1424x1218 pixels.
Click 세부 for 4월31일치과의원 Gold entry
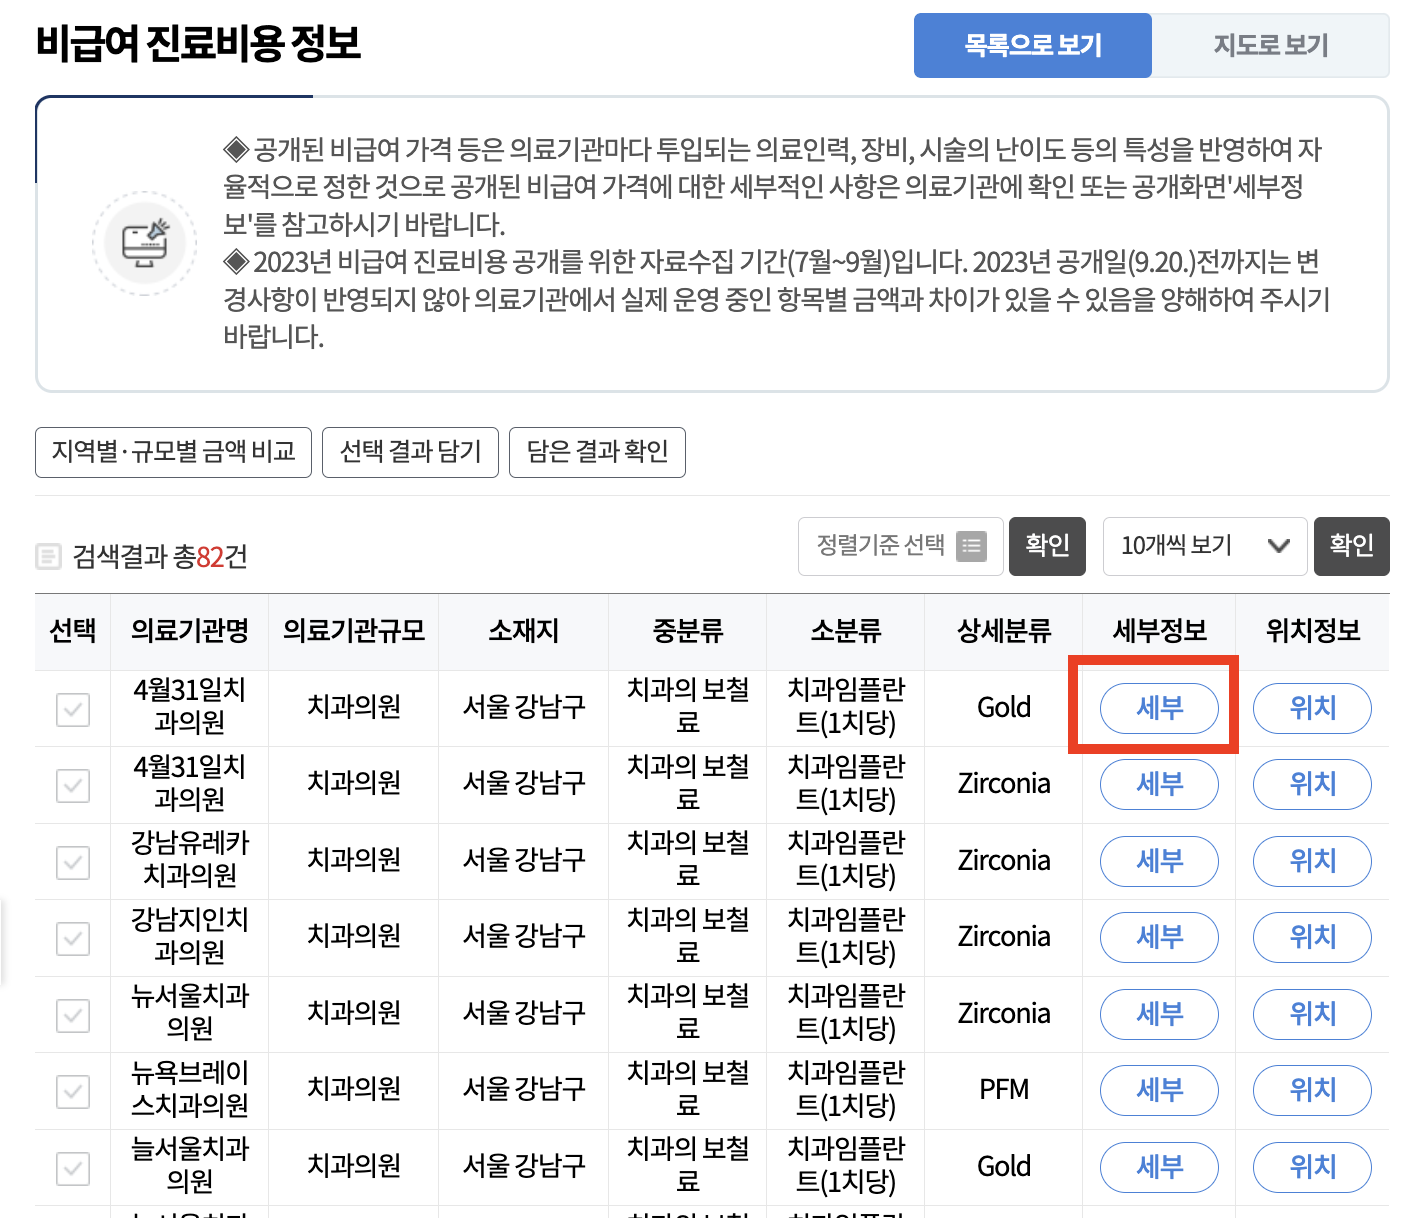pos(1159,709)
